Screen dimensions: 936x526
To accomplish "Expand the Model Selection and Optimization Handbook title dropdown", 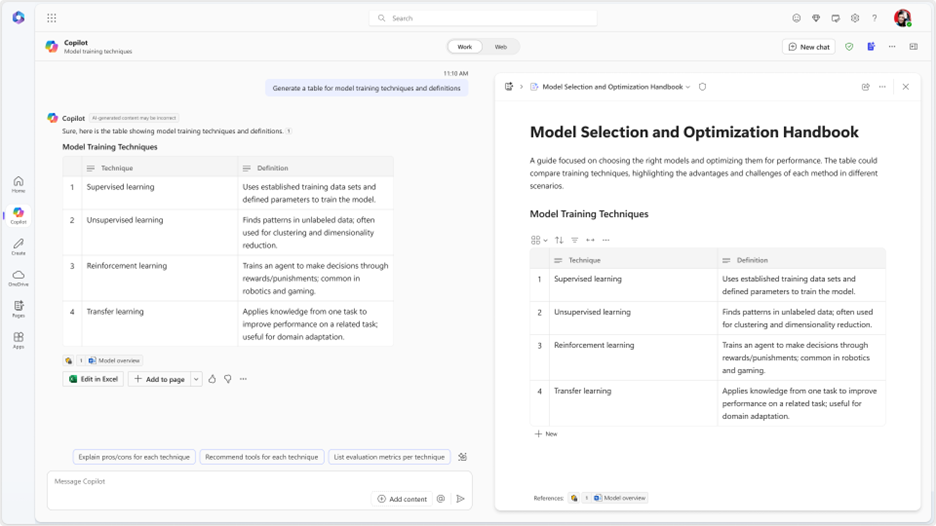I will (x=688, y=87).
